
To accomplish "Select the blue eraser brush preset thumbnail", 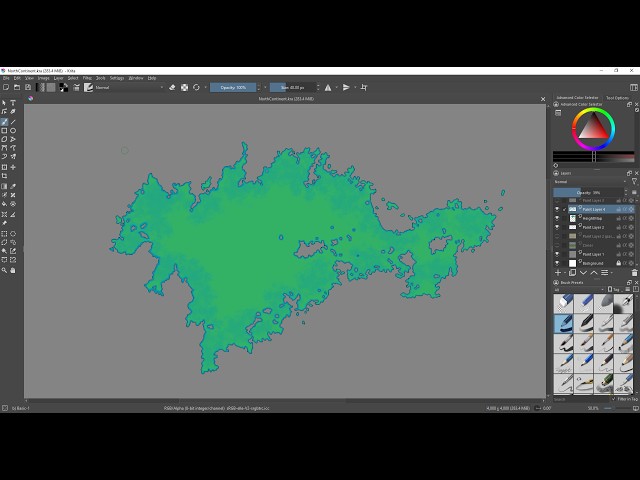I will point(563,304).
